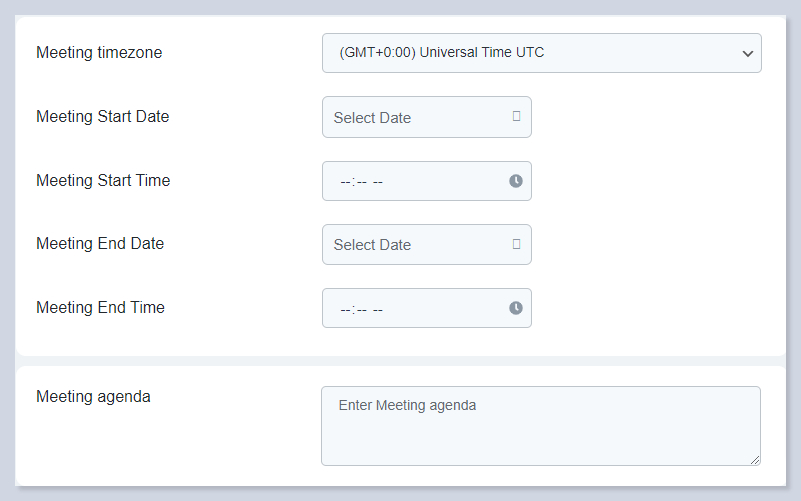Click clock icon in Meeting Start Time
Viewport: 801px width, 501px height.
coord(516,181)
